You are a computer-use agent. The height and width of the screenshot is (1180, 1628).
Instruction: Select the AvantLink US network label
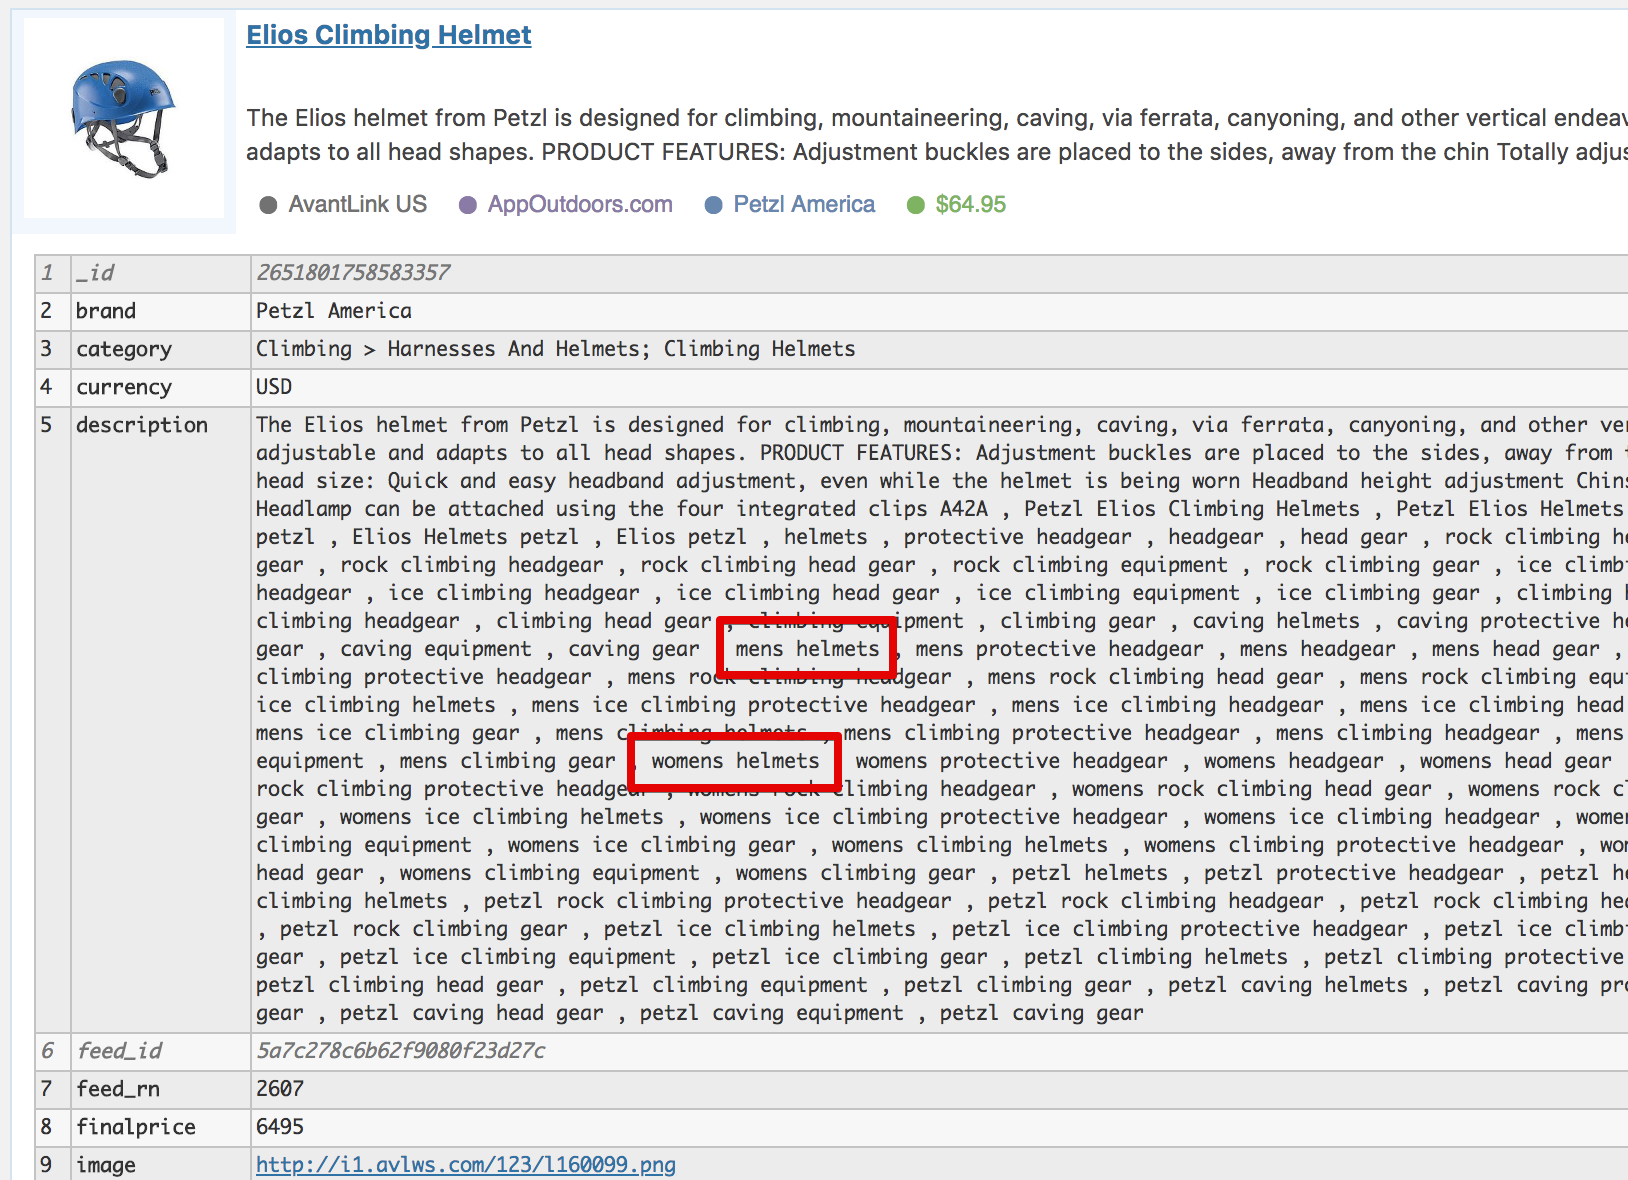tap(357, 205)
